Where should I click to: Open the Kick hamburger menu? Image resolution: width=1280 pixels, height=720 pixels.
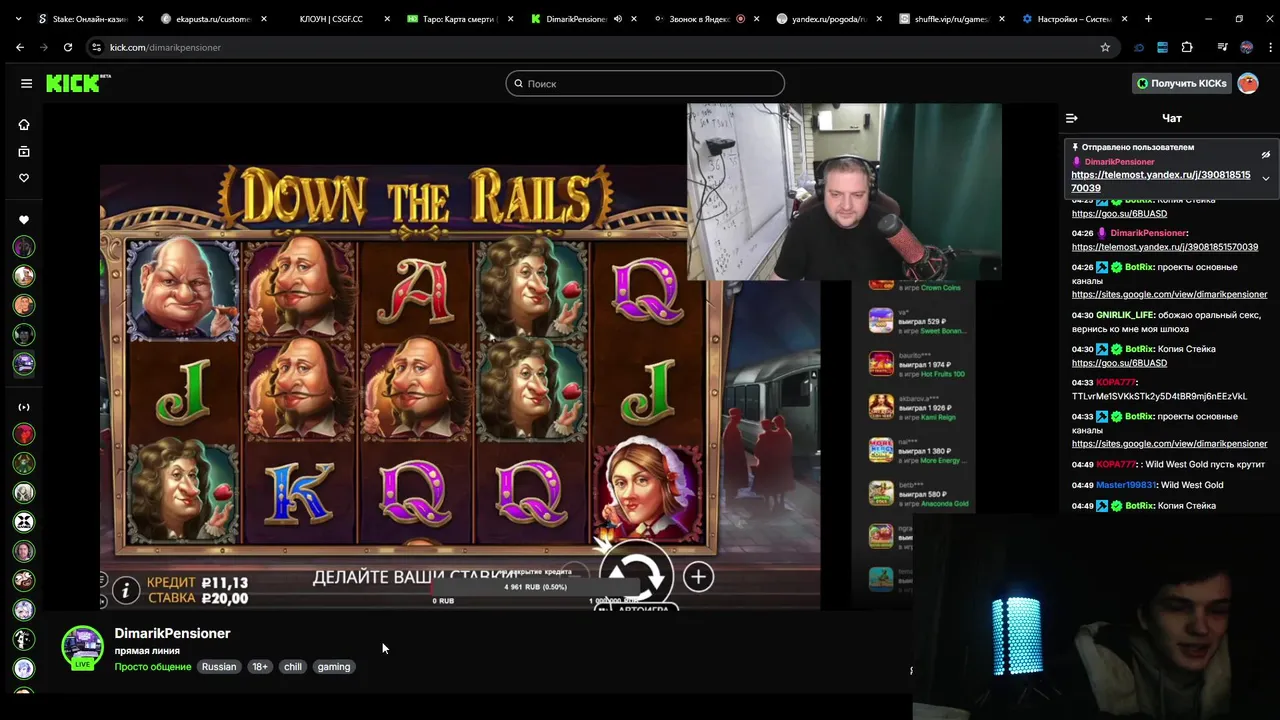[x=26, y=83]
